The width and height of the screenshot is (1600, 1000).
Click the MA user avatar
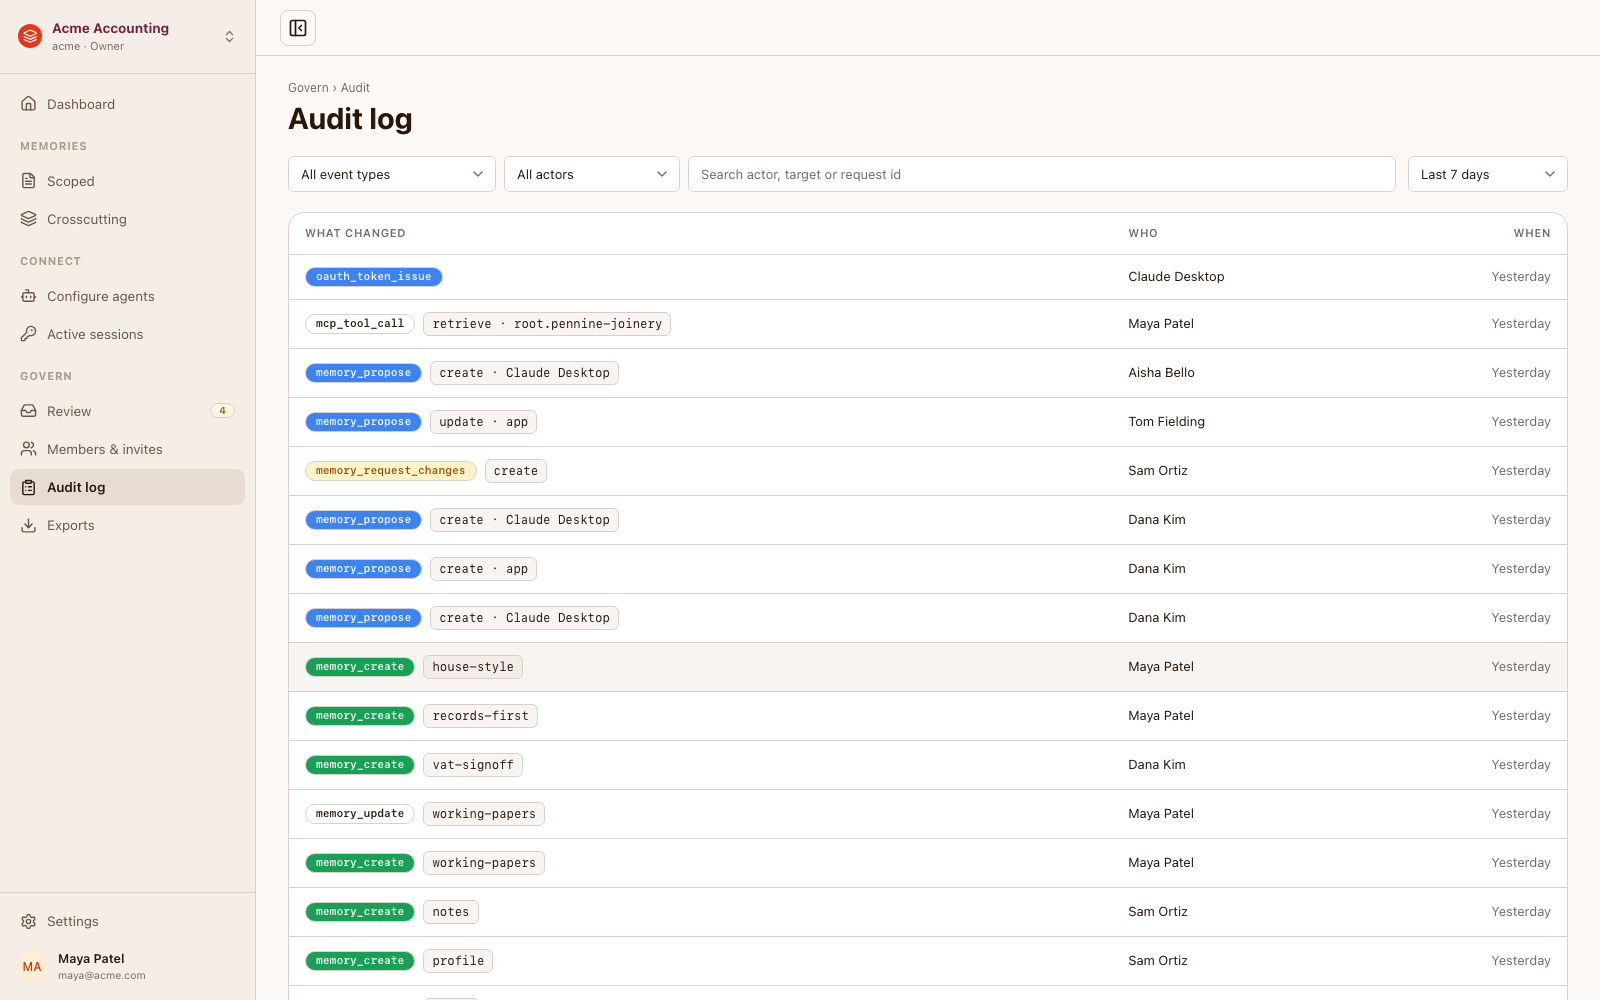pos(32,967)
